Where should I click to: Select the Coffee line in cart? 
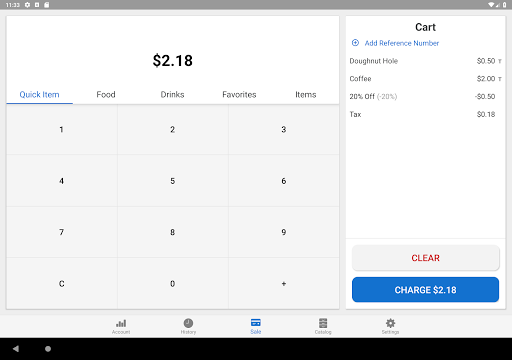coord(426,79)
